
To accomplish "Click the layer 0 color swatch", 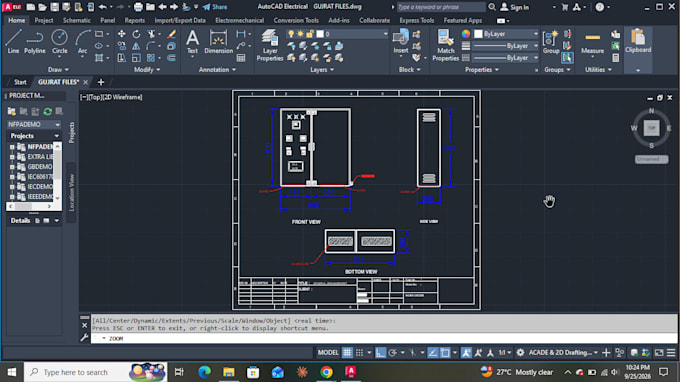I will pos(320,34).
